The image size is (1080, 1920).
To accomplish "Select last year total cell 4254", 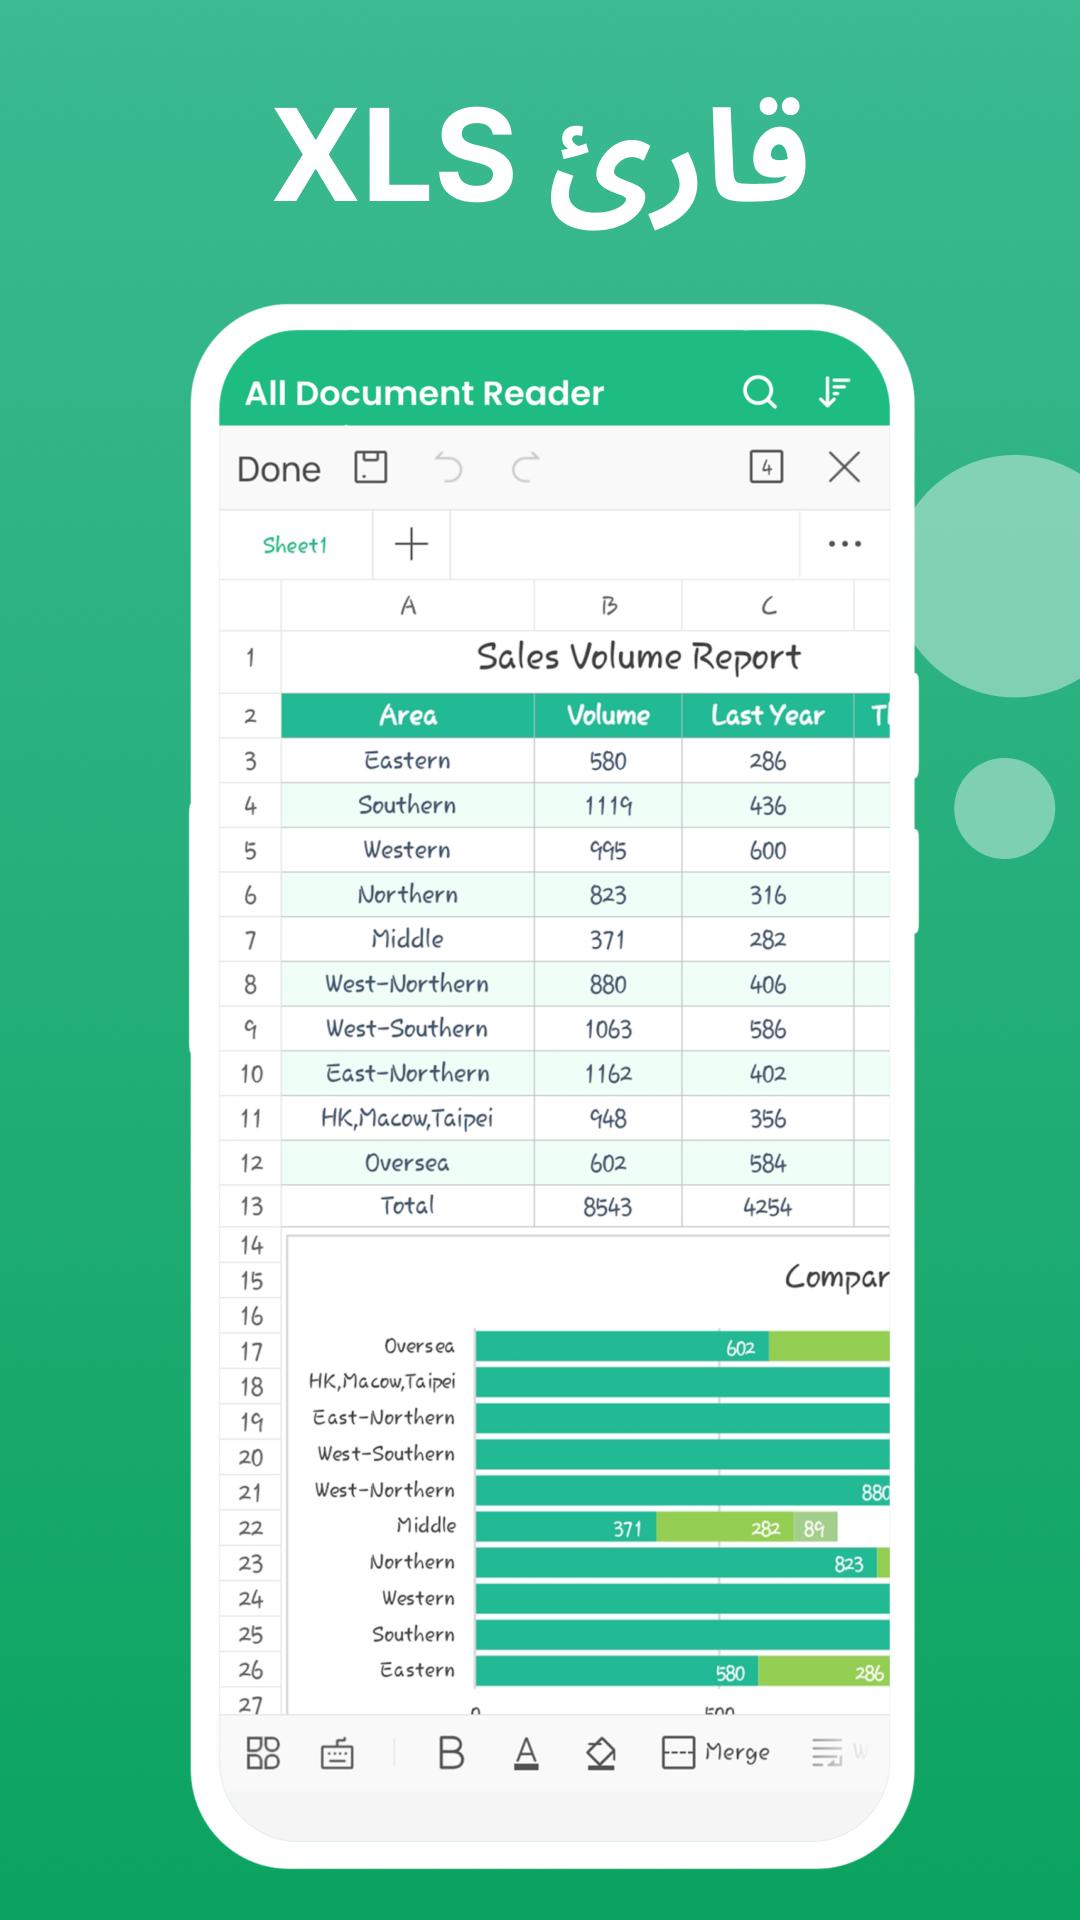I will tap(768, 1206).
